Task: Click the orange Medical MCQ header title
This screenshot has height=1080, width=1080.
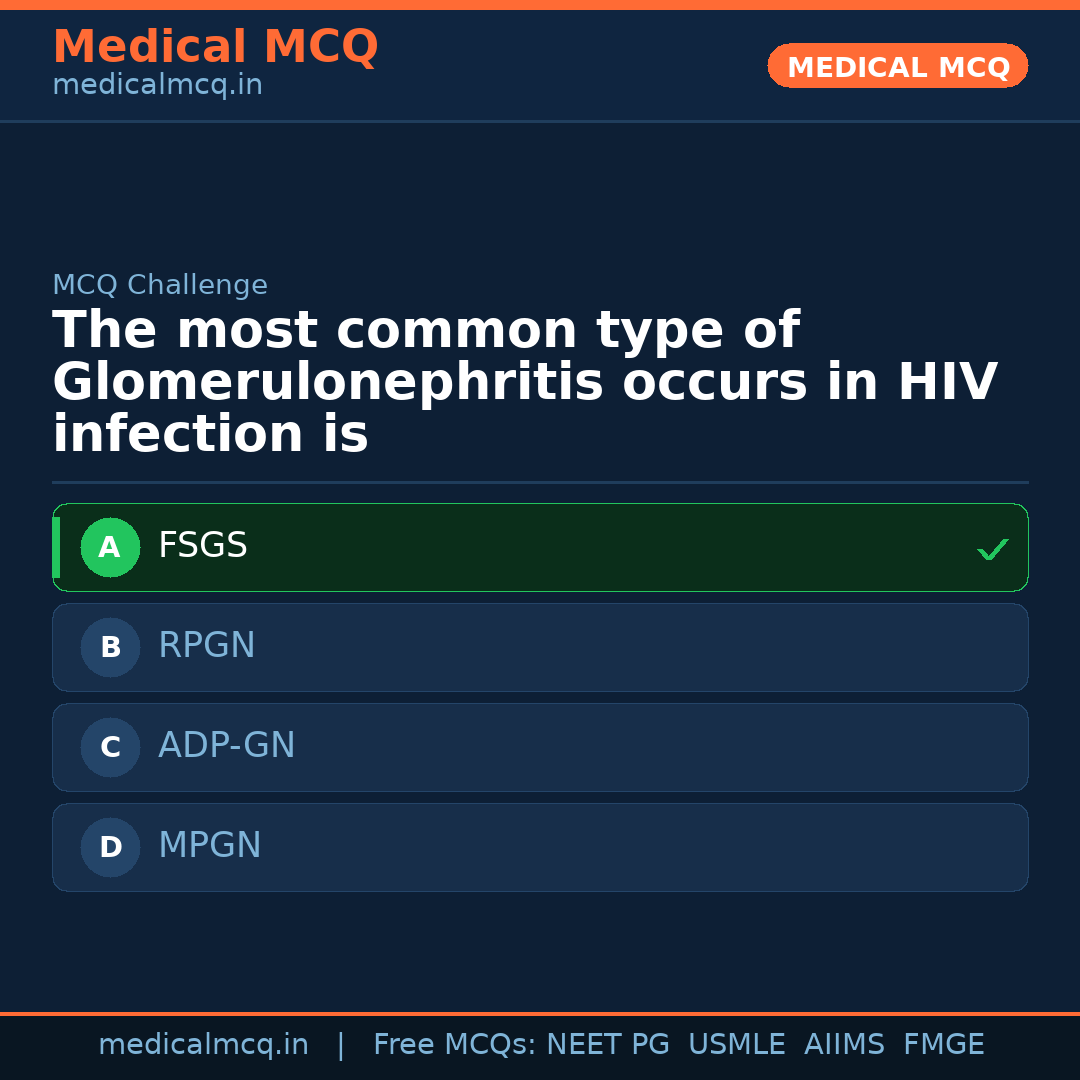Action: [215, 47]
